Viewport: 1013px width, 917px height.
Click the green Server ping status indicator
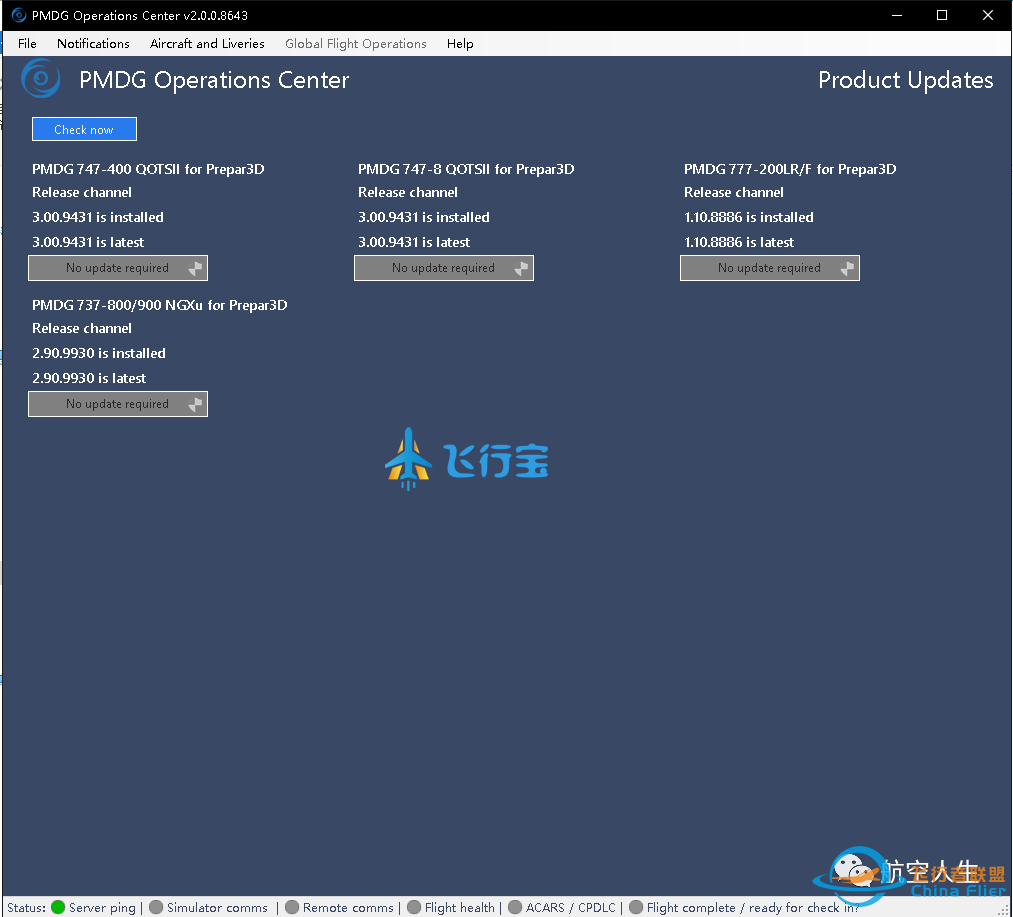[x=57, y=907]
